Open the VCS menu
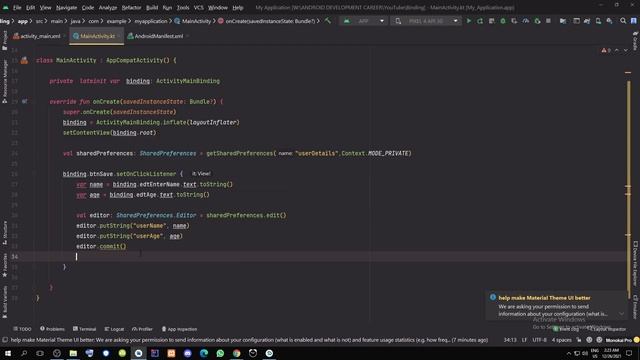This screenshot has height=360, width=640. pyautogui.click(x=198, y=7)
